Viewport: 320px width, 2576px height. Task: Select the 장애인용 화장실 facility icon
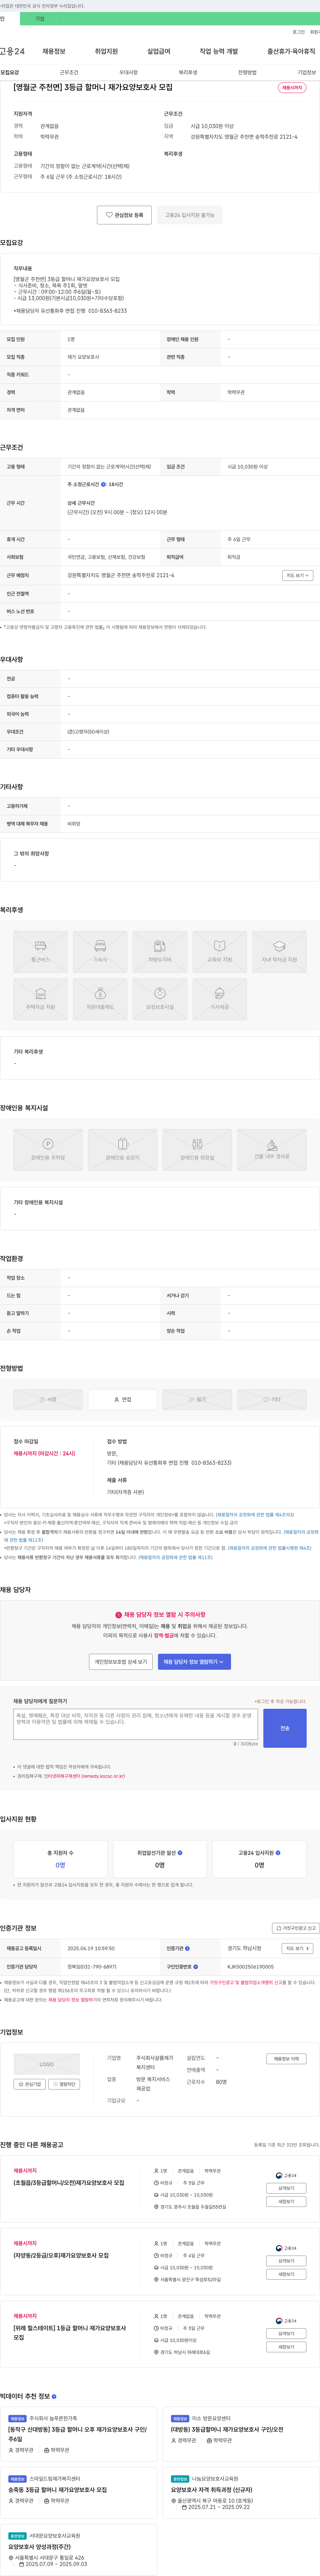click(197, 1150)
